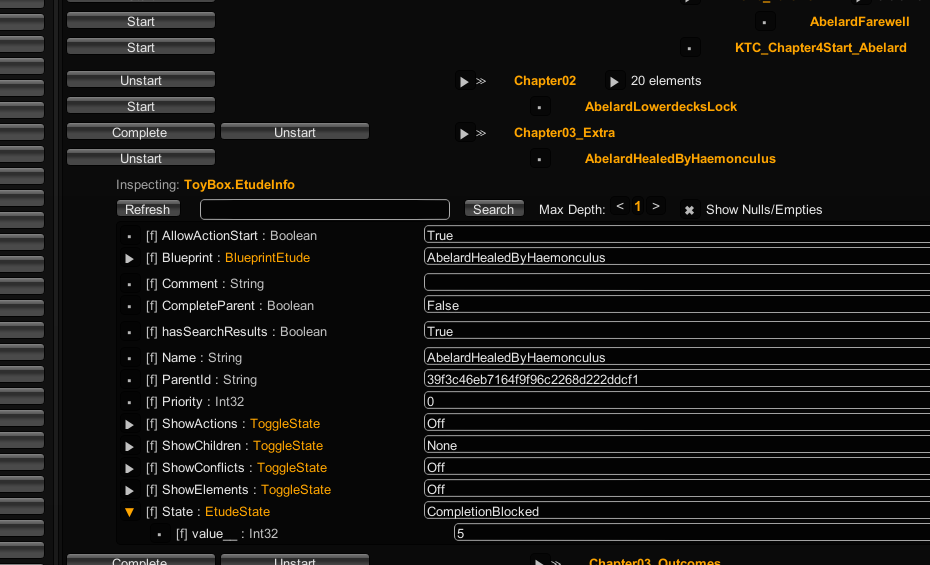The height and width of the screenshot is (565, 930).
Task: Click the empty Comment value field
Action: click(x=677, y=282)
